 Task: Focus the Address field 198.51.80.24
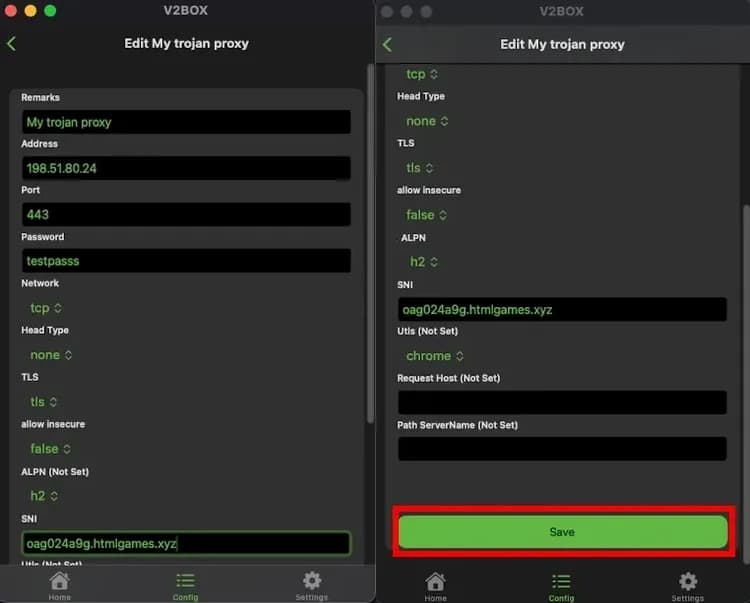pos(186,168)
